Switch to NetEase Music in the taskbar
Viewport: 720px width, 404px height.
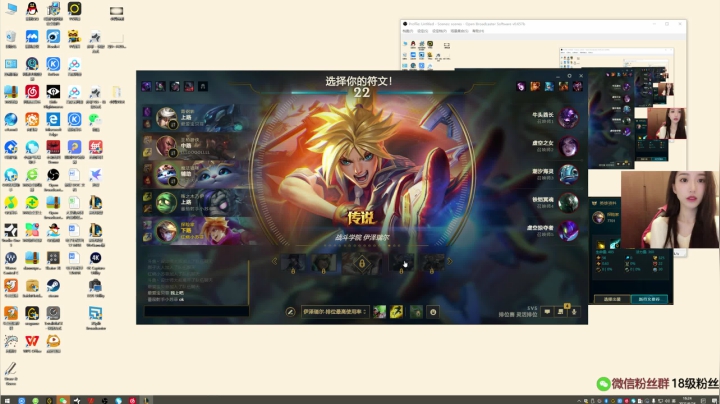coord(133,400)
